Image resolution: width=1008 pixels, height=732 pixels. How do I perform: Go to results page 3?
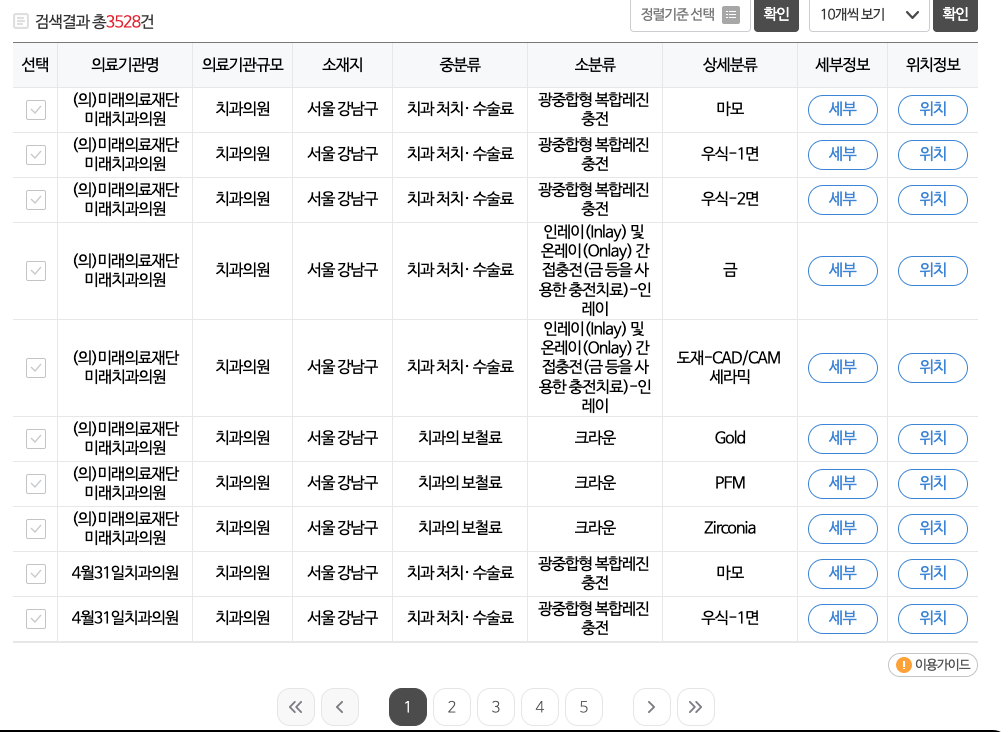coord(495,707)
